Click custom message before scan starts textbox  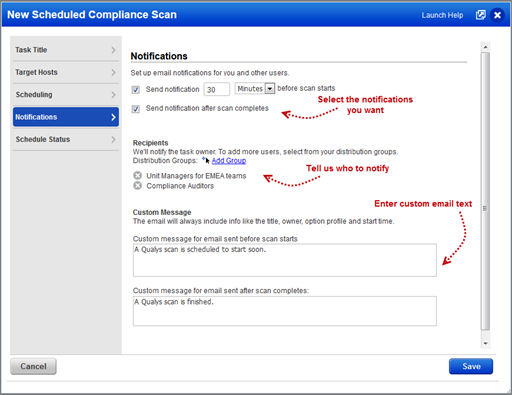(x=285, y=260)
